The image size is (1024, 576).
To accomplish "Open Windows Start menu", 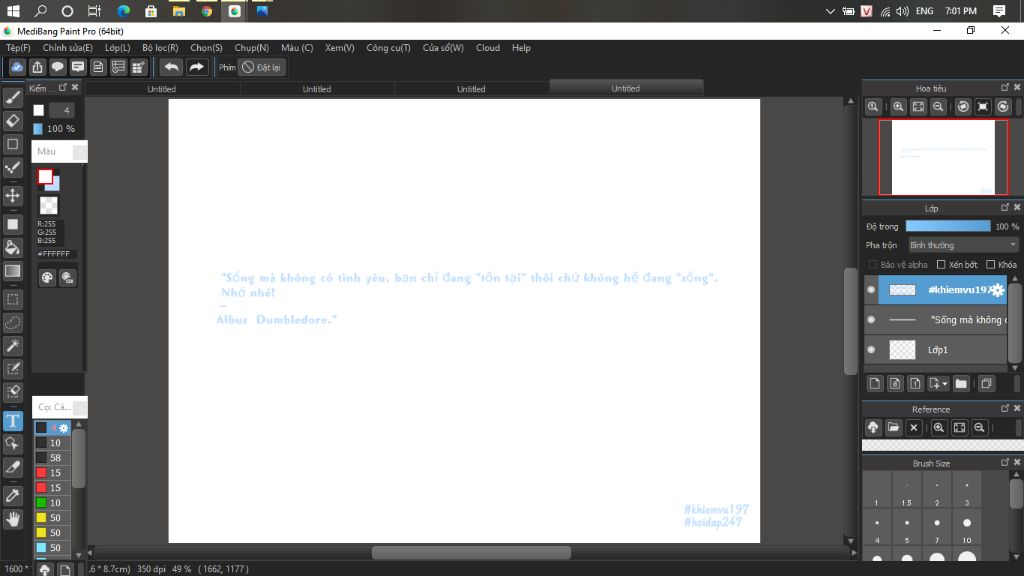I will point(13,11).
